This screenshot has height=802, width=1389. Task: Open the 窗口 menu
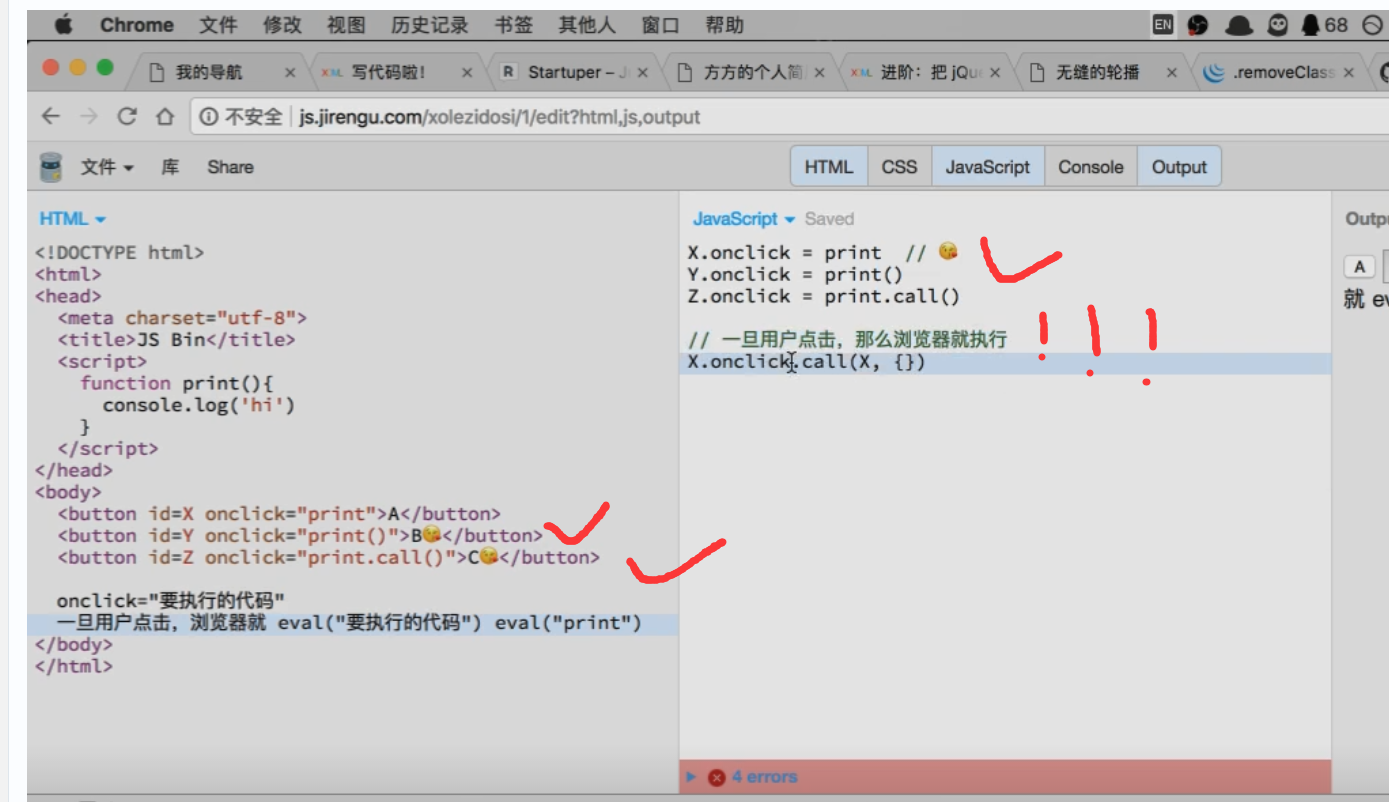(x=661, y=25)
